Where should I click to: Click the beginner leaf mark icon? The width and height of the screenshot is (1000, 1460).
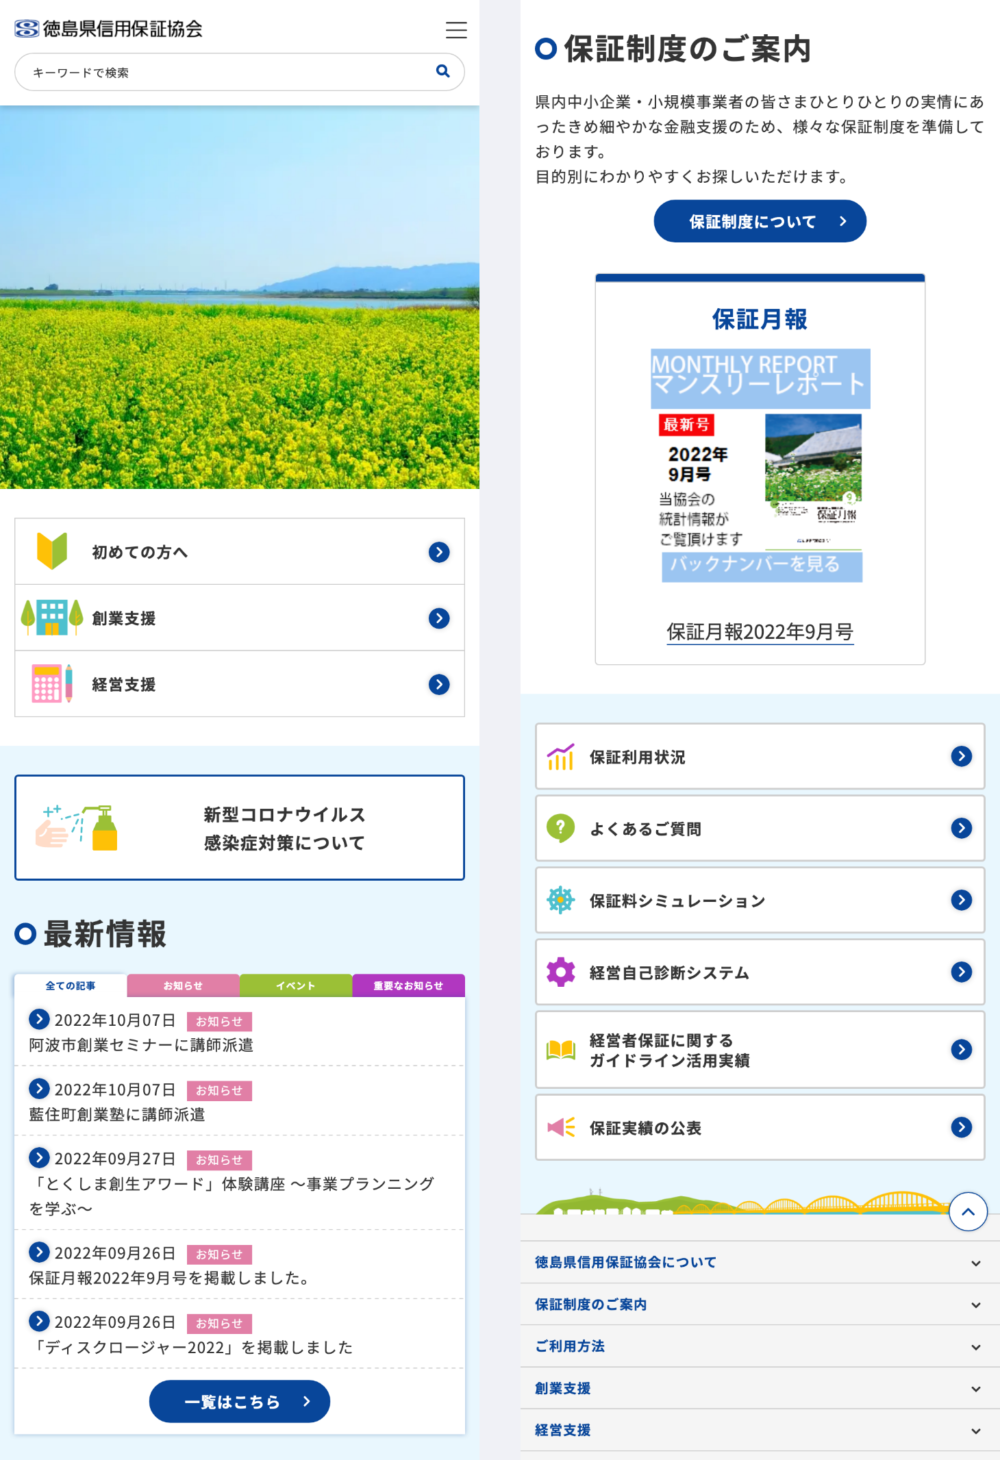click(x=52, y=551)
